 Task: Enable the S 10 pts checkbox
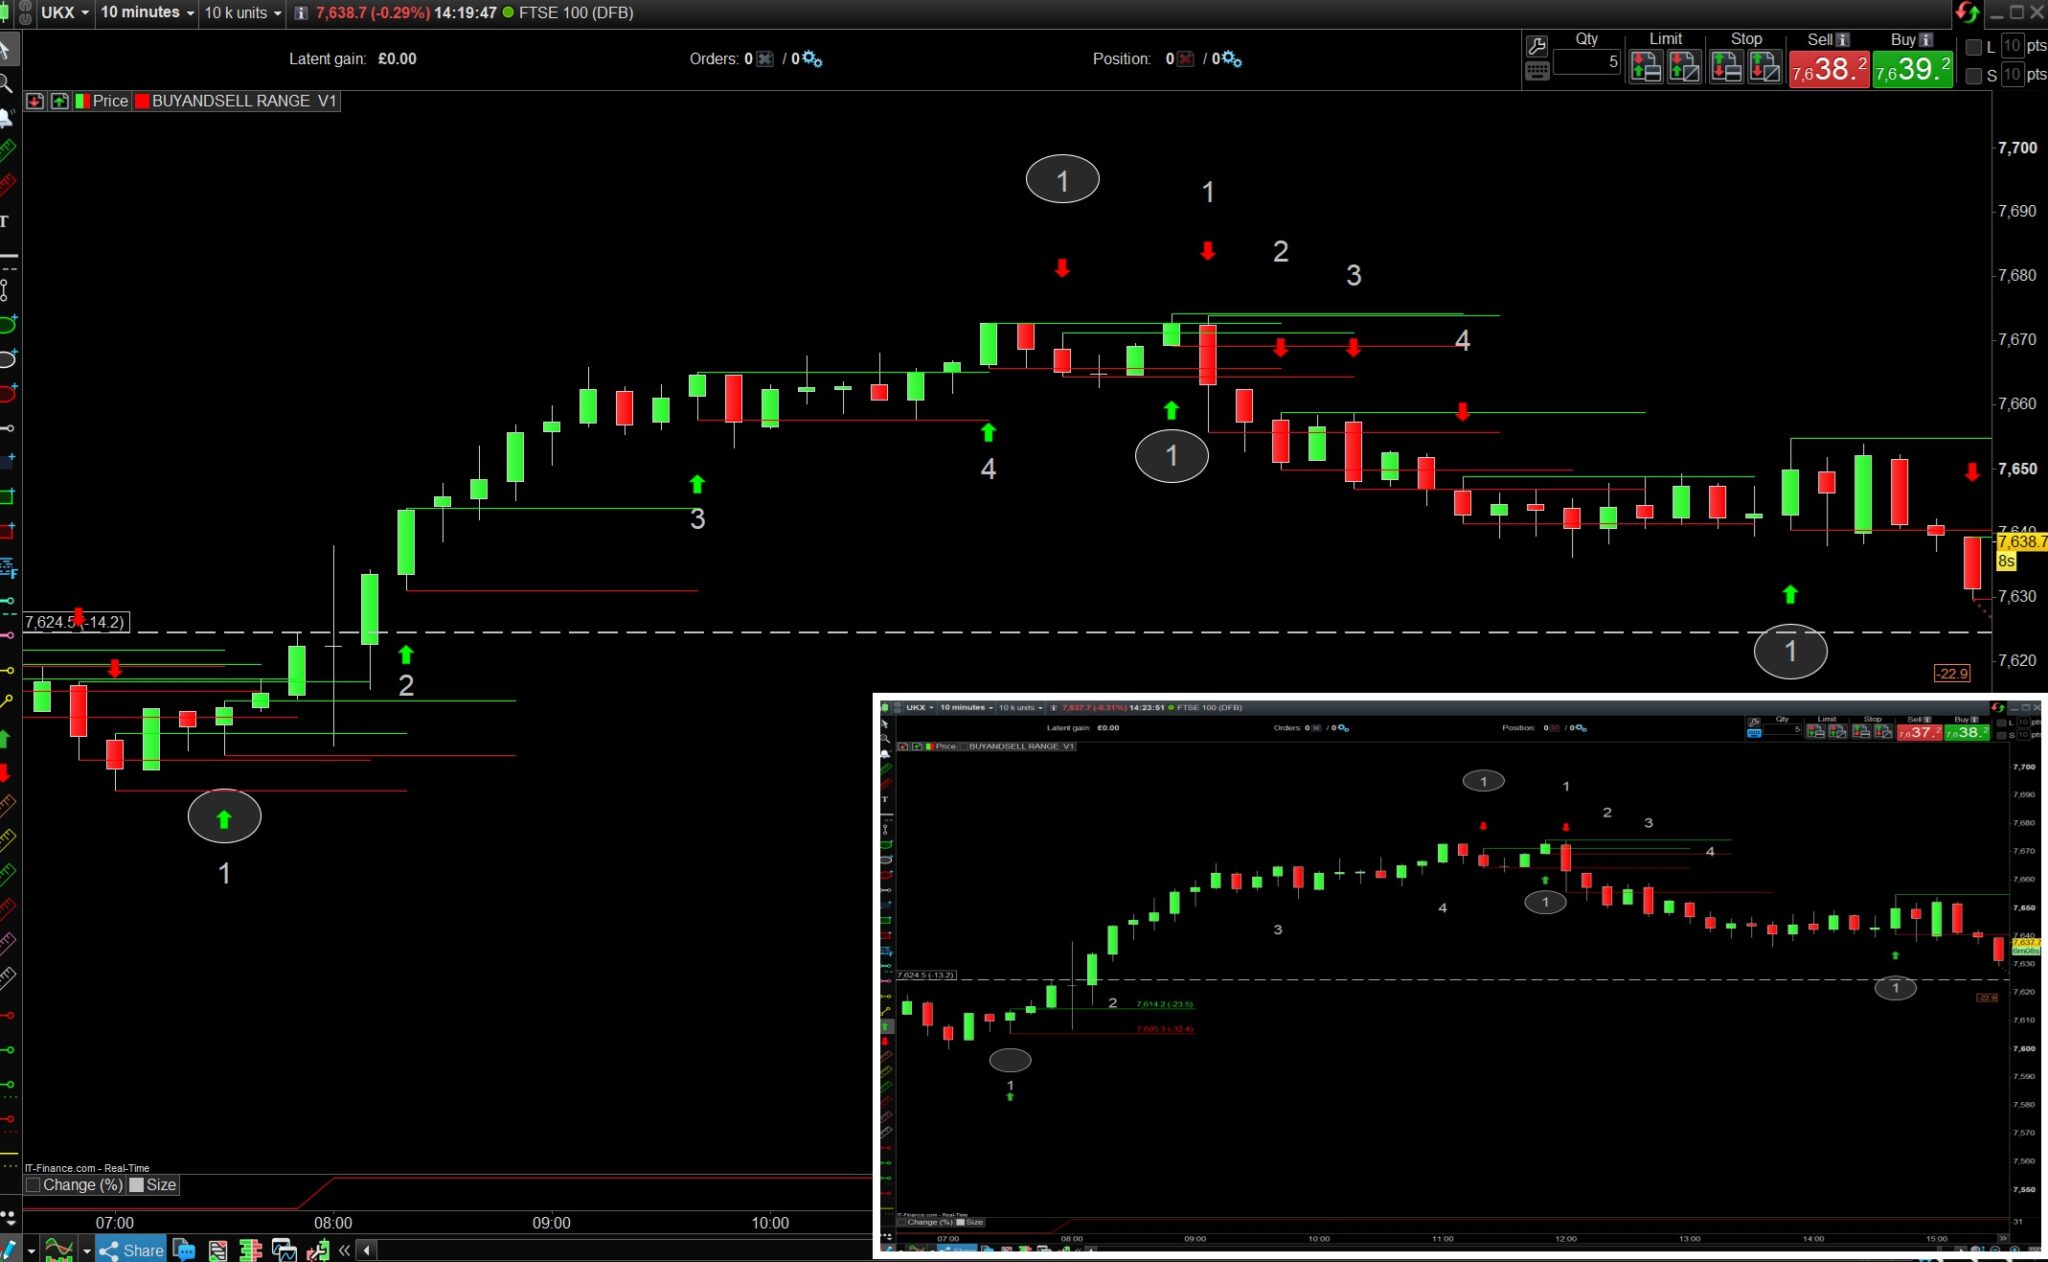1974,76
